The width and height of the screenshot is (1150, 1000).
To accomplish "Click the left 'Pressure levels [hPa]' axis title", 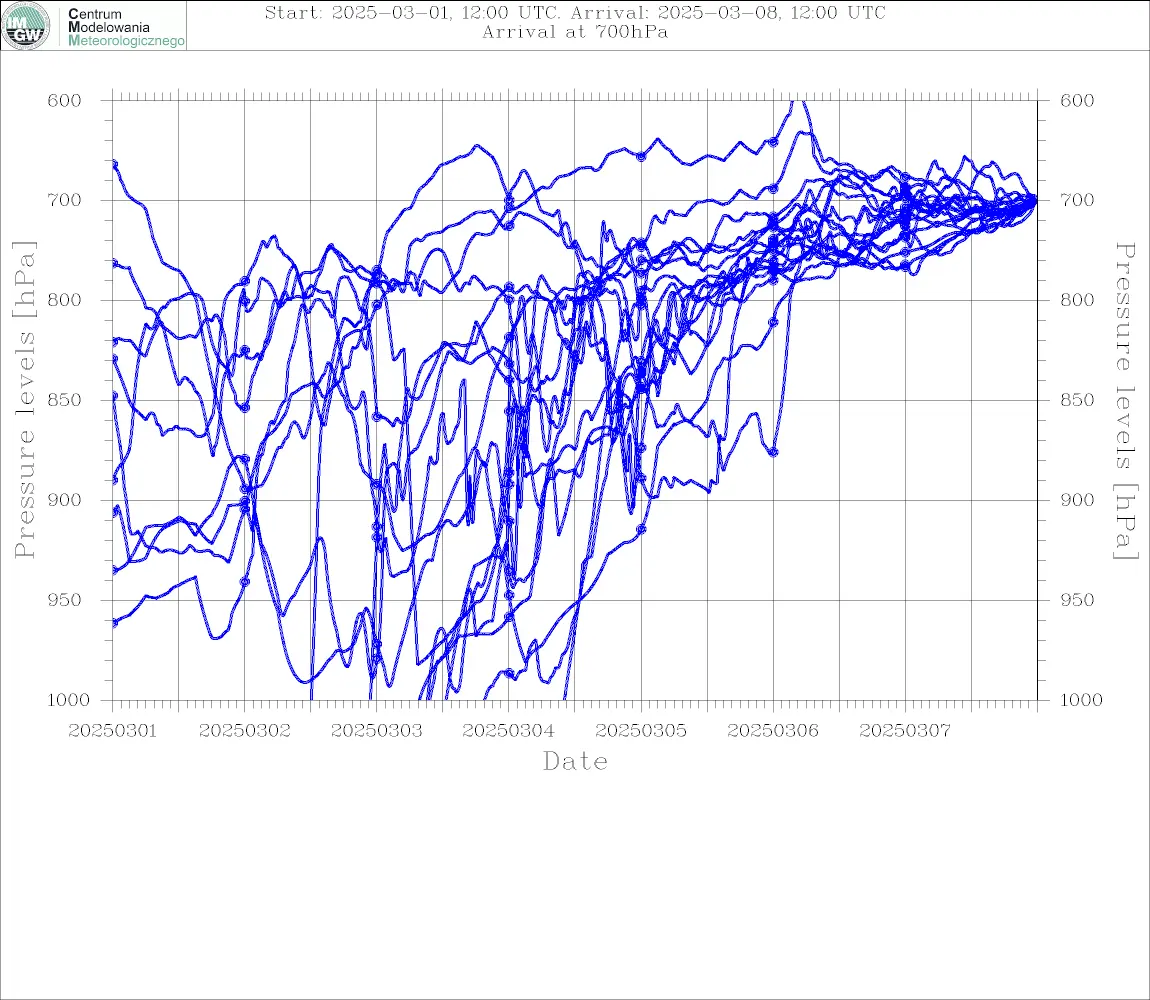I will [x=24, y=400].
